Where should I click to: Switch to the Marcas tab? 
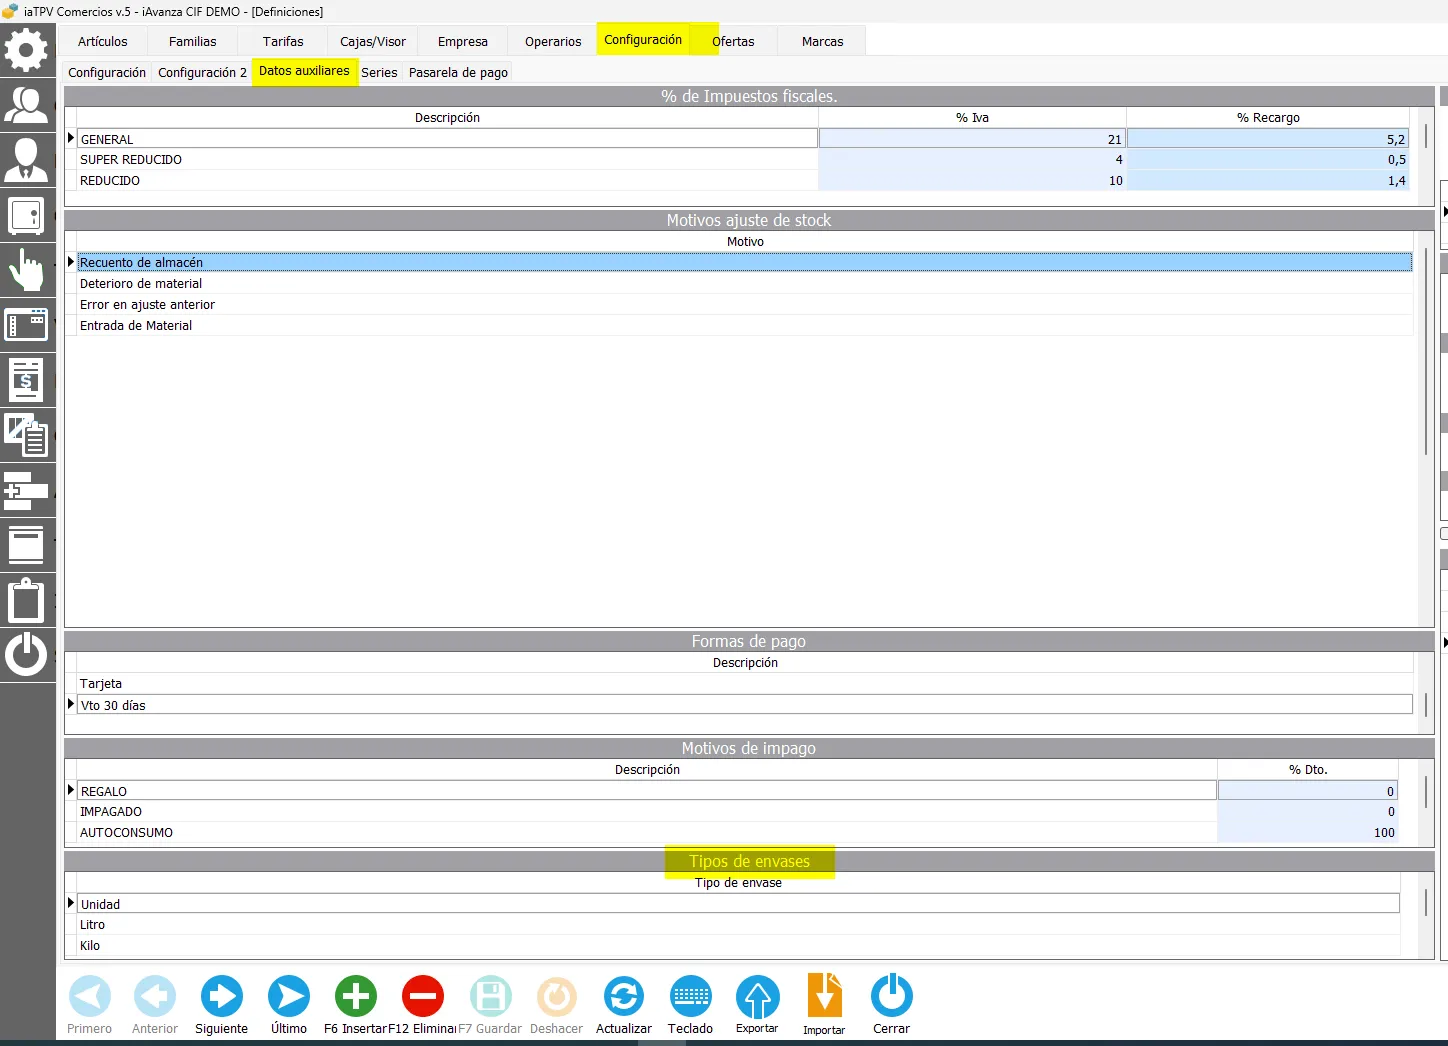(x=823, y=41)
